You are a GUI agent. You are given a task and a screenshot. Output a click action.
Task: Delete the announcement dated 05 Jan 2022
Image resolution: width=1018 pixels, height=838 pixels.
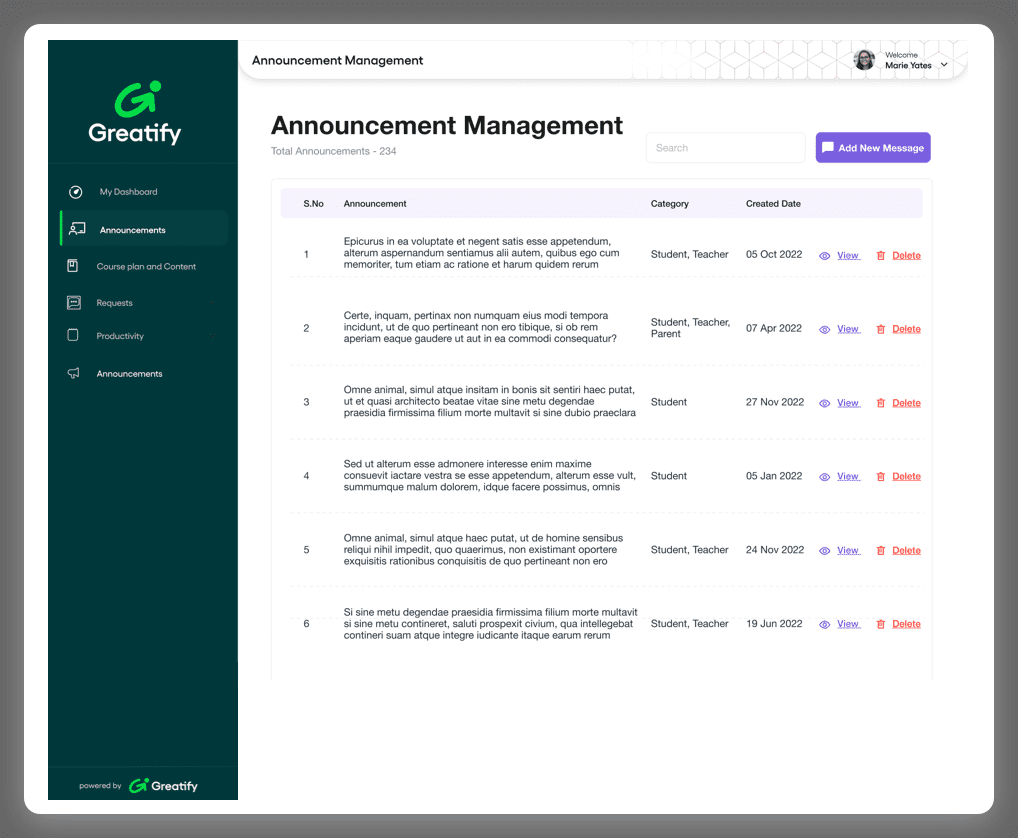pyautogui.click(x=906, y=477)
